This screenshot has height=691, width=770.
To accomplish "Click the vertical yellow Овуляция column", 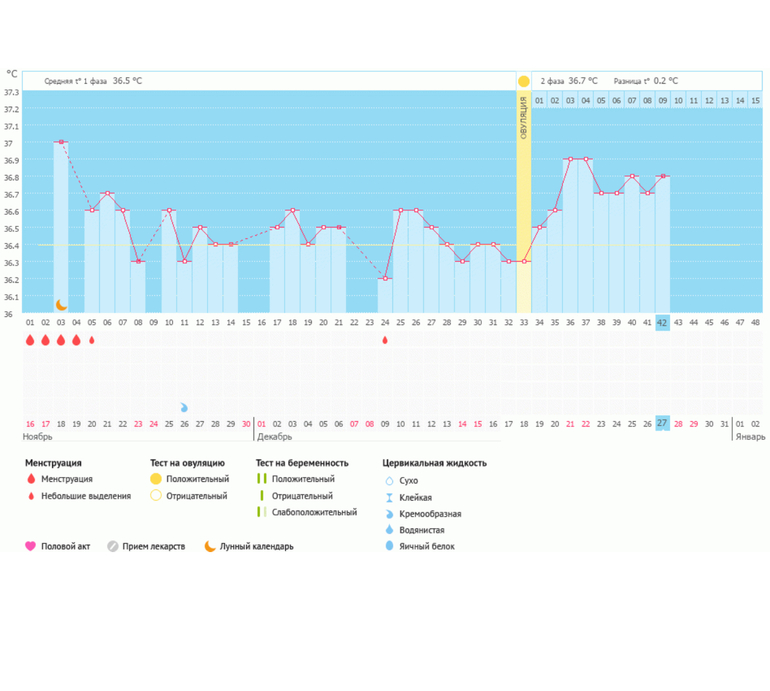I will (523, 200).
